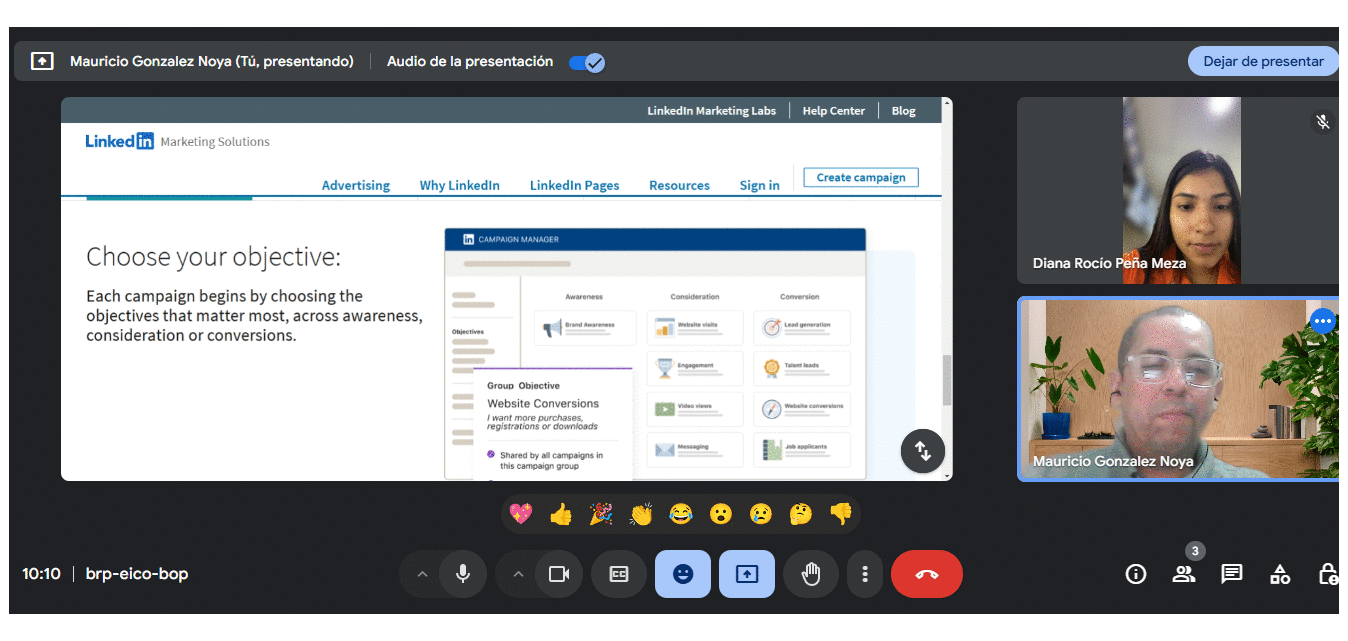The image size is (1348, 641).
Task: Send the party popper reaction
Action: point(601,514)
